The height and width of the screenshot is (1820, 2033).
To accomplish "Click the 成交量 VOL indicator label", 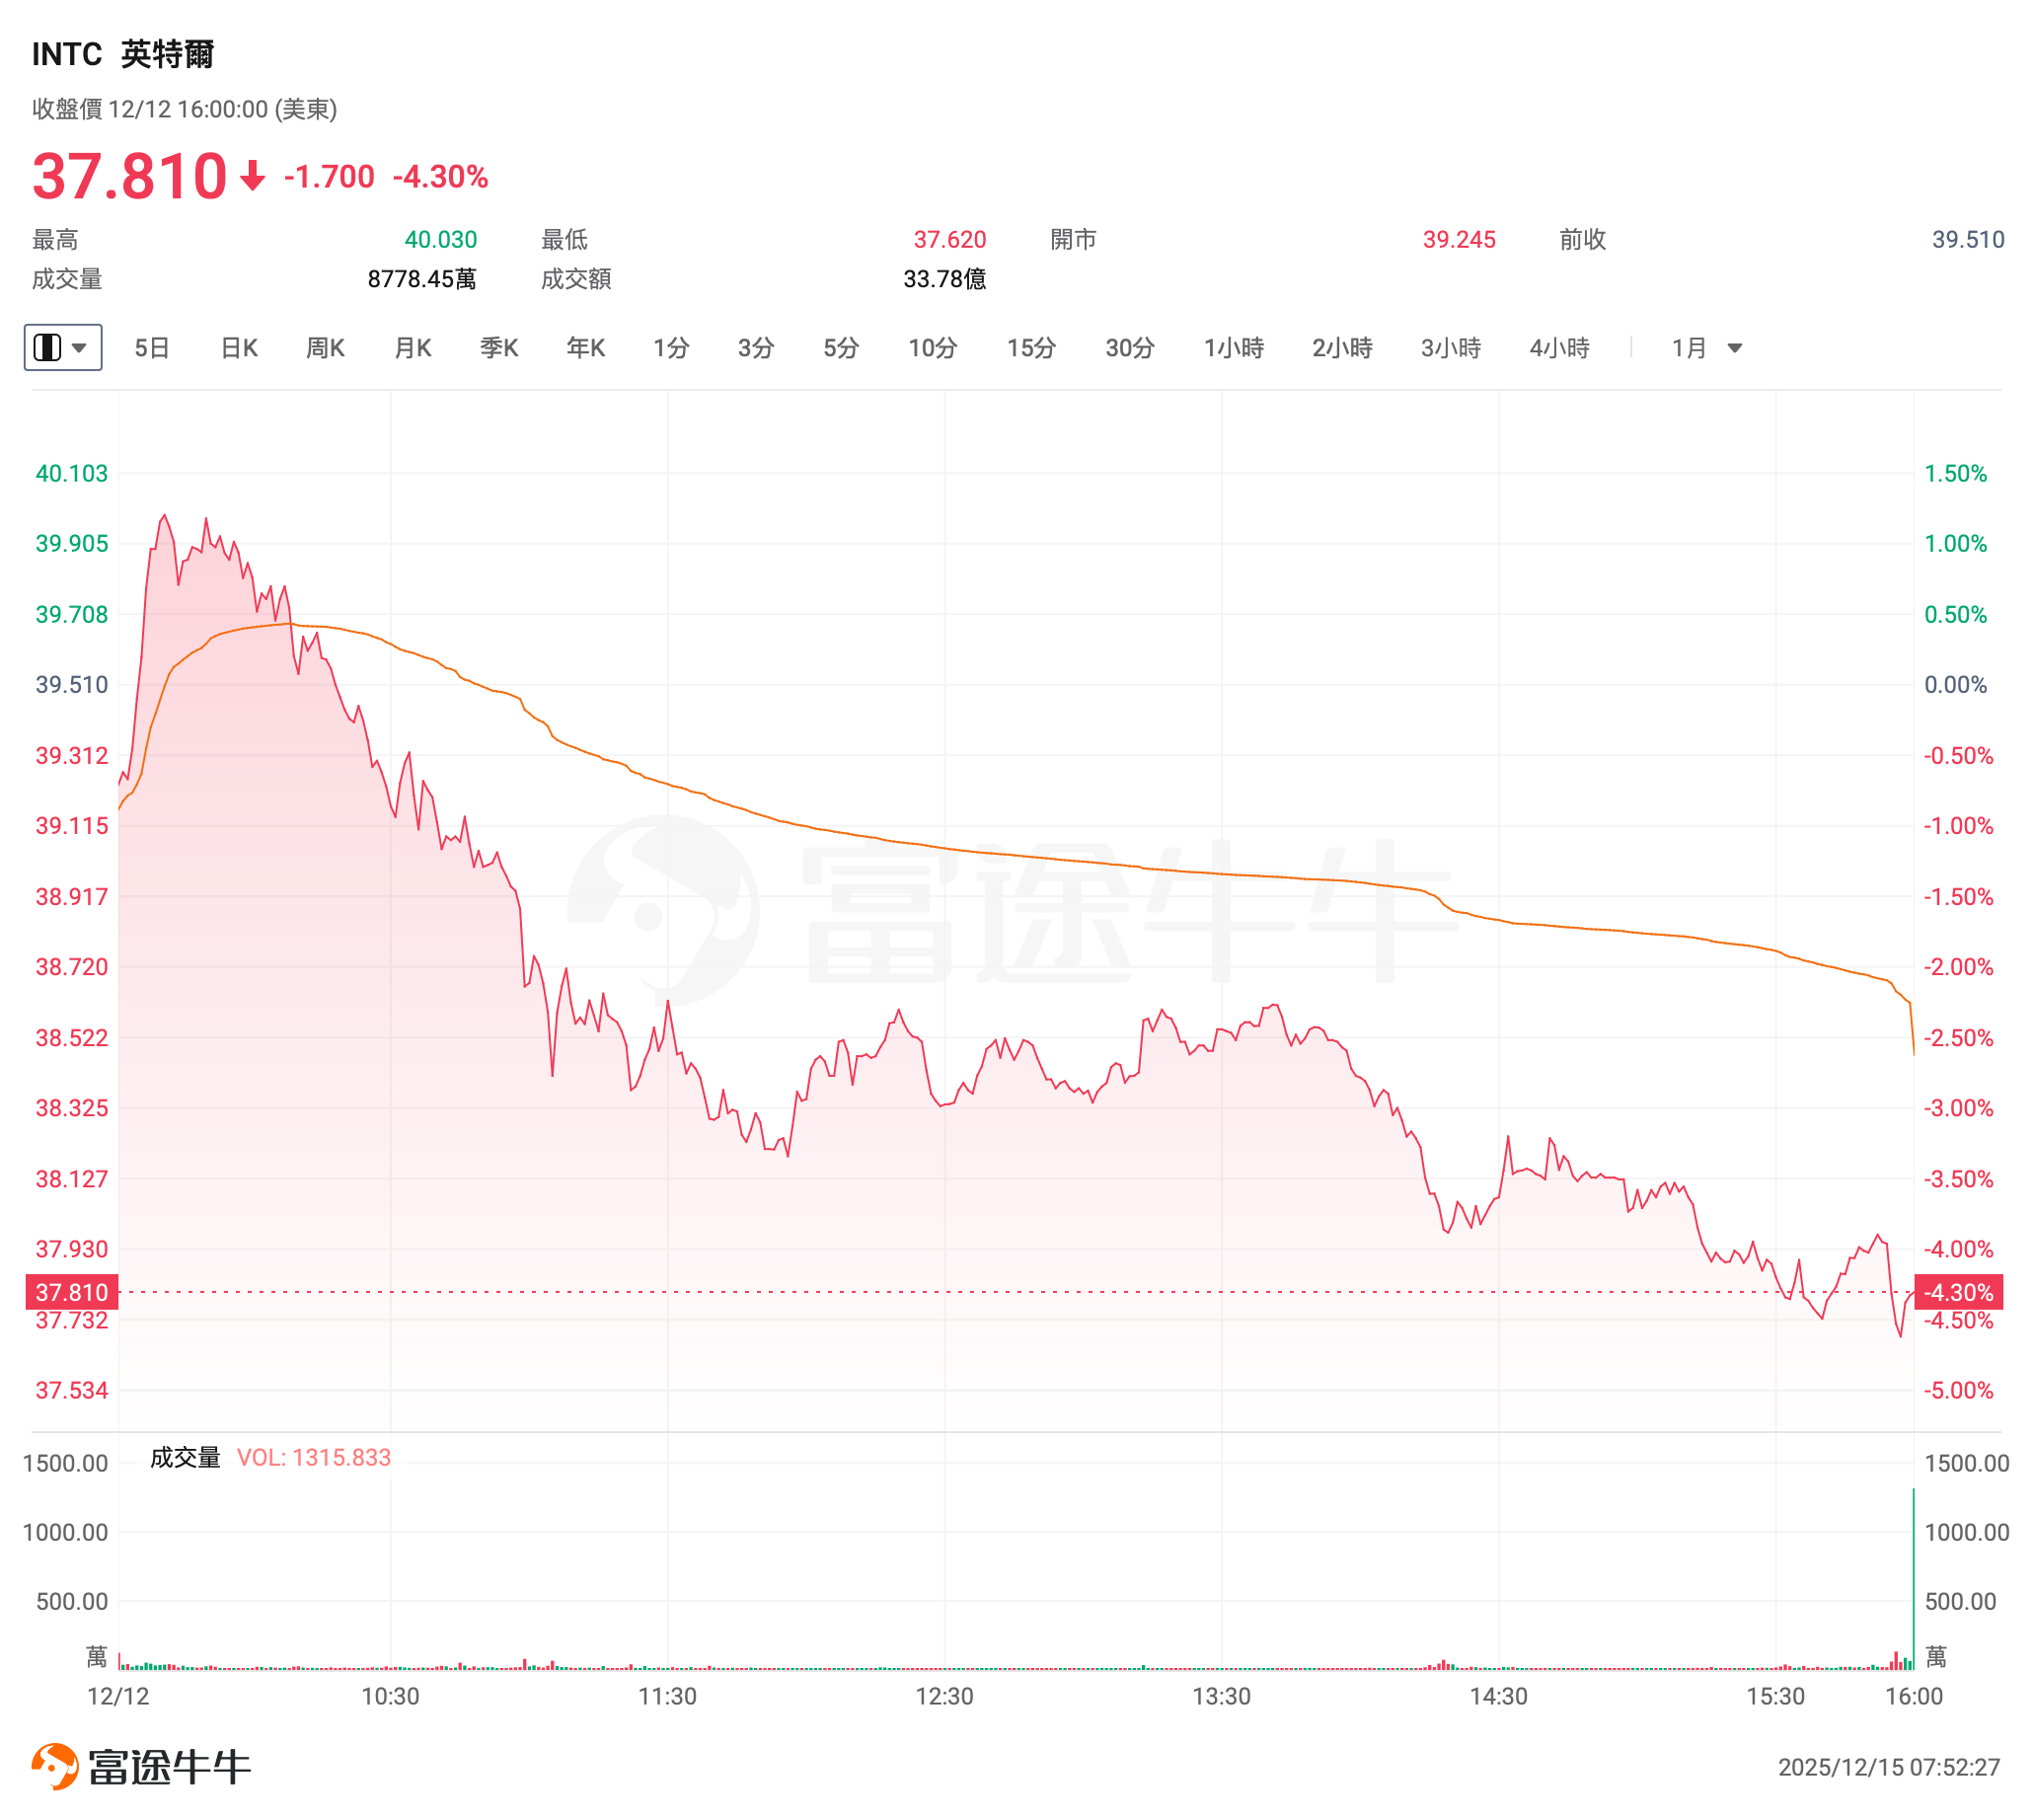I will [270, 1457].
